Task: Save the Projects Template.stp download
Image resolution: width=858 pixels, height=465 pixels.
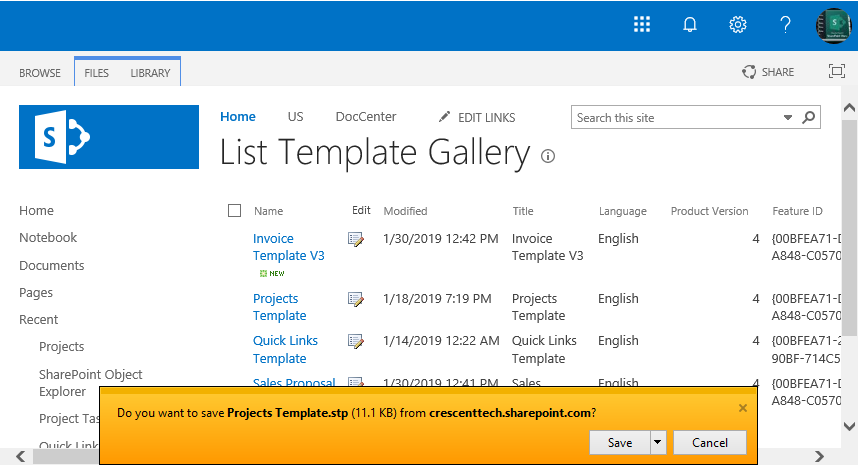Action: [x=620, y=442]
